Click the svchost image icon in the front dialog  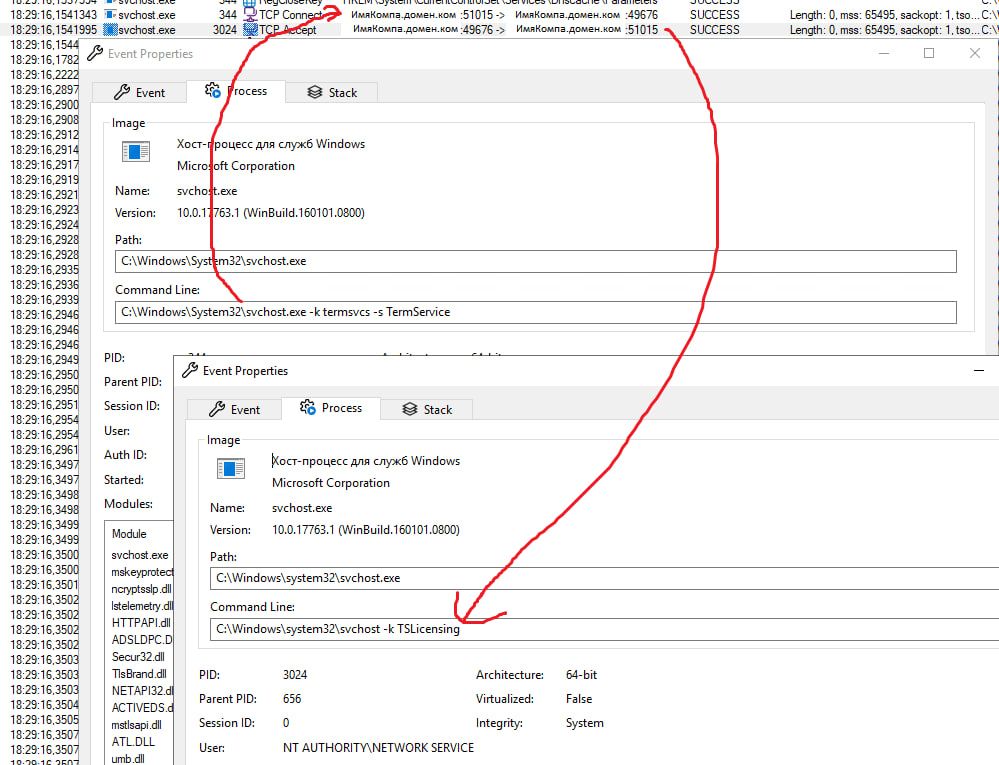[x=231, y=468]
